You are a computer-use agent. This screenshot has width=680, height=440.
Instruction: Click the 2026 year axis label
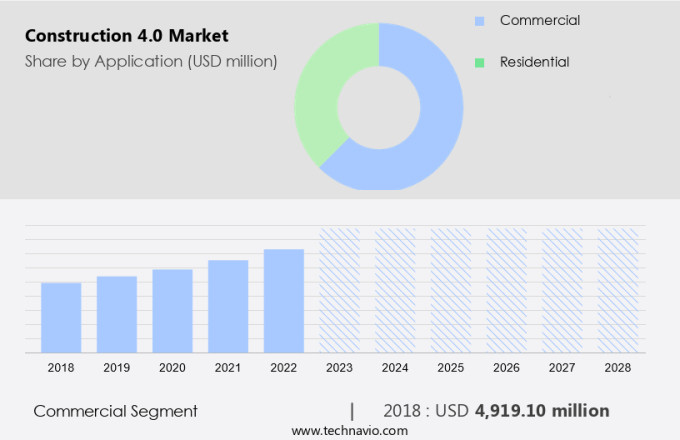[x=506, y=368]
